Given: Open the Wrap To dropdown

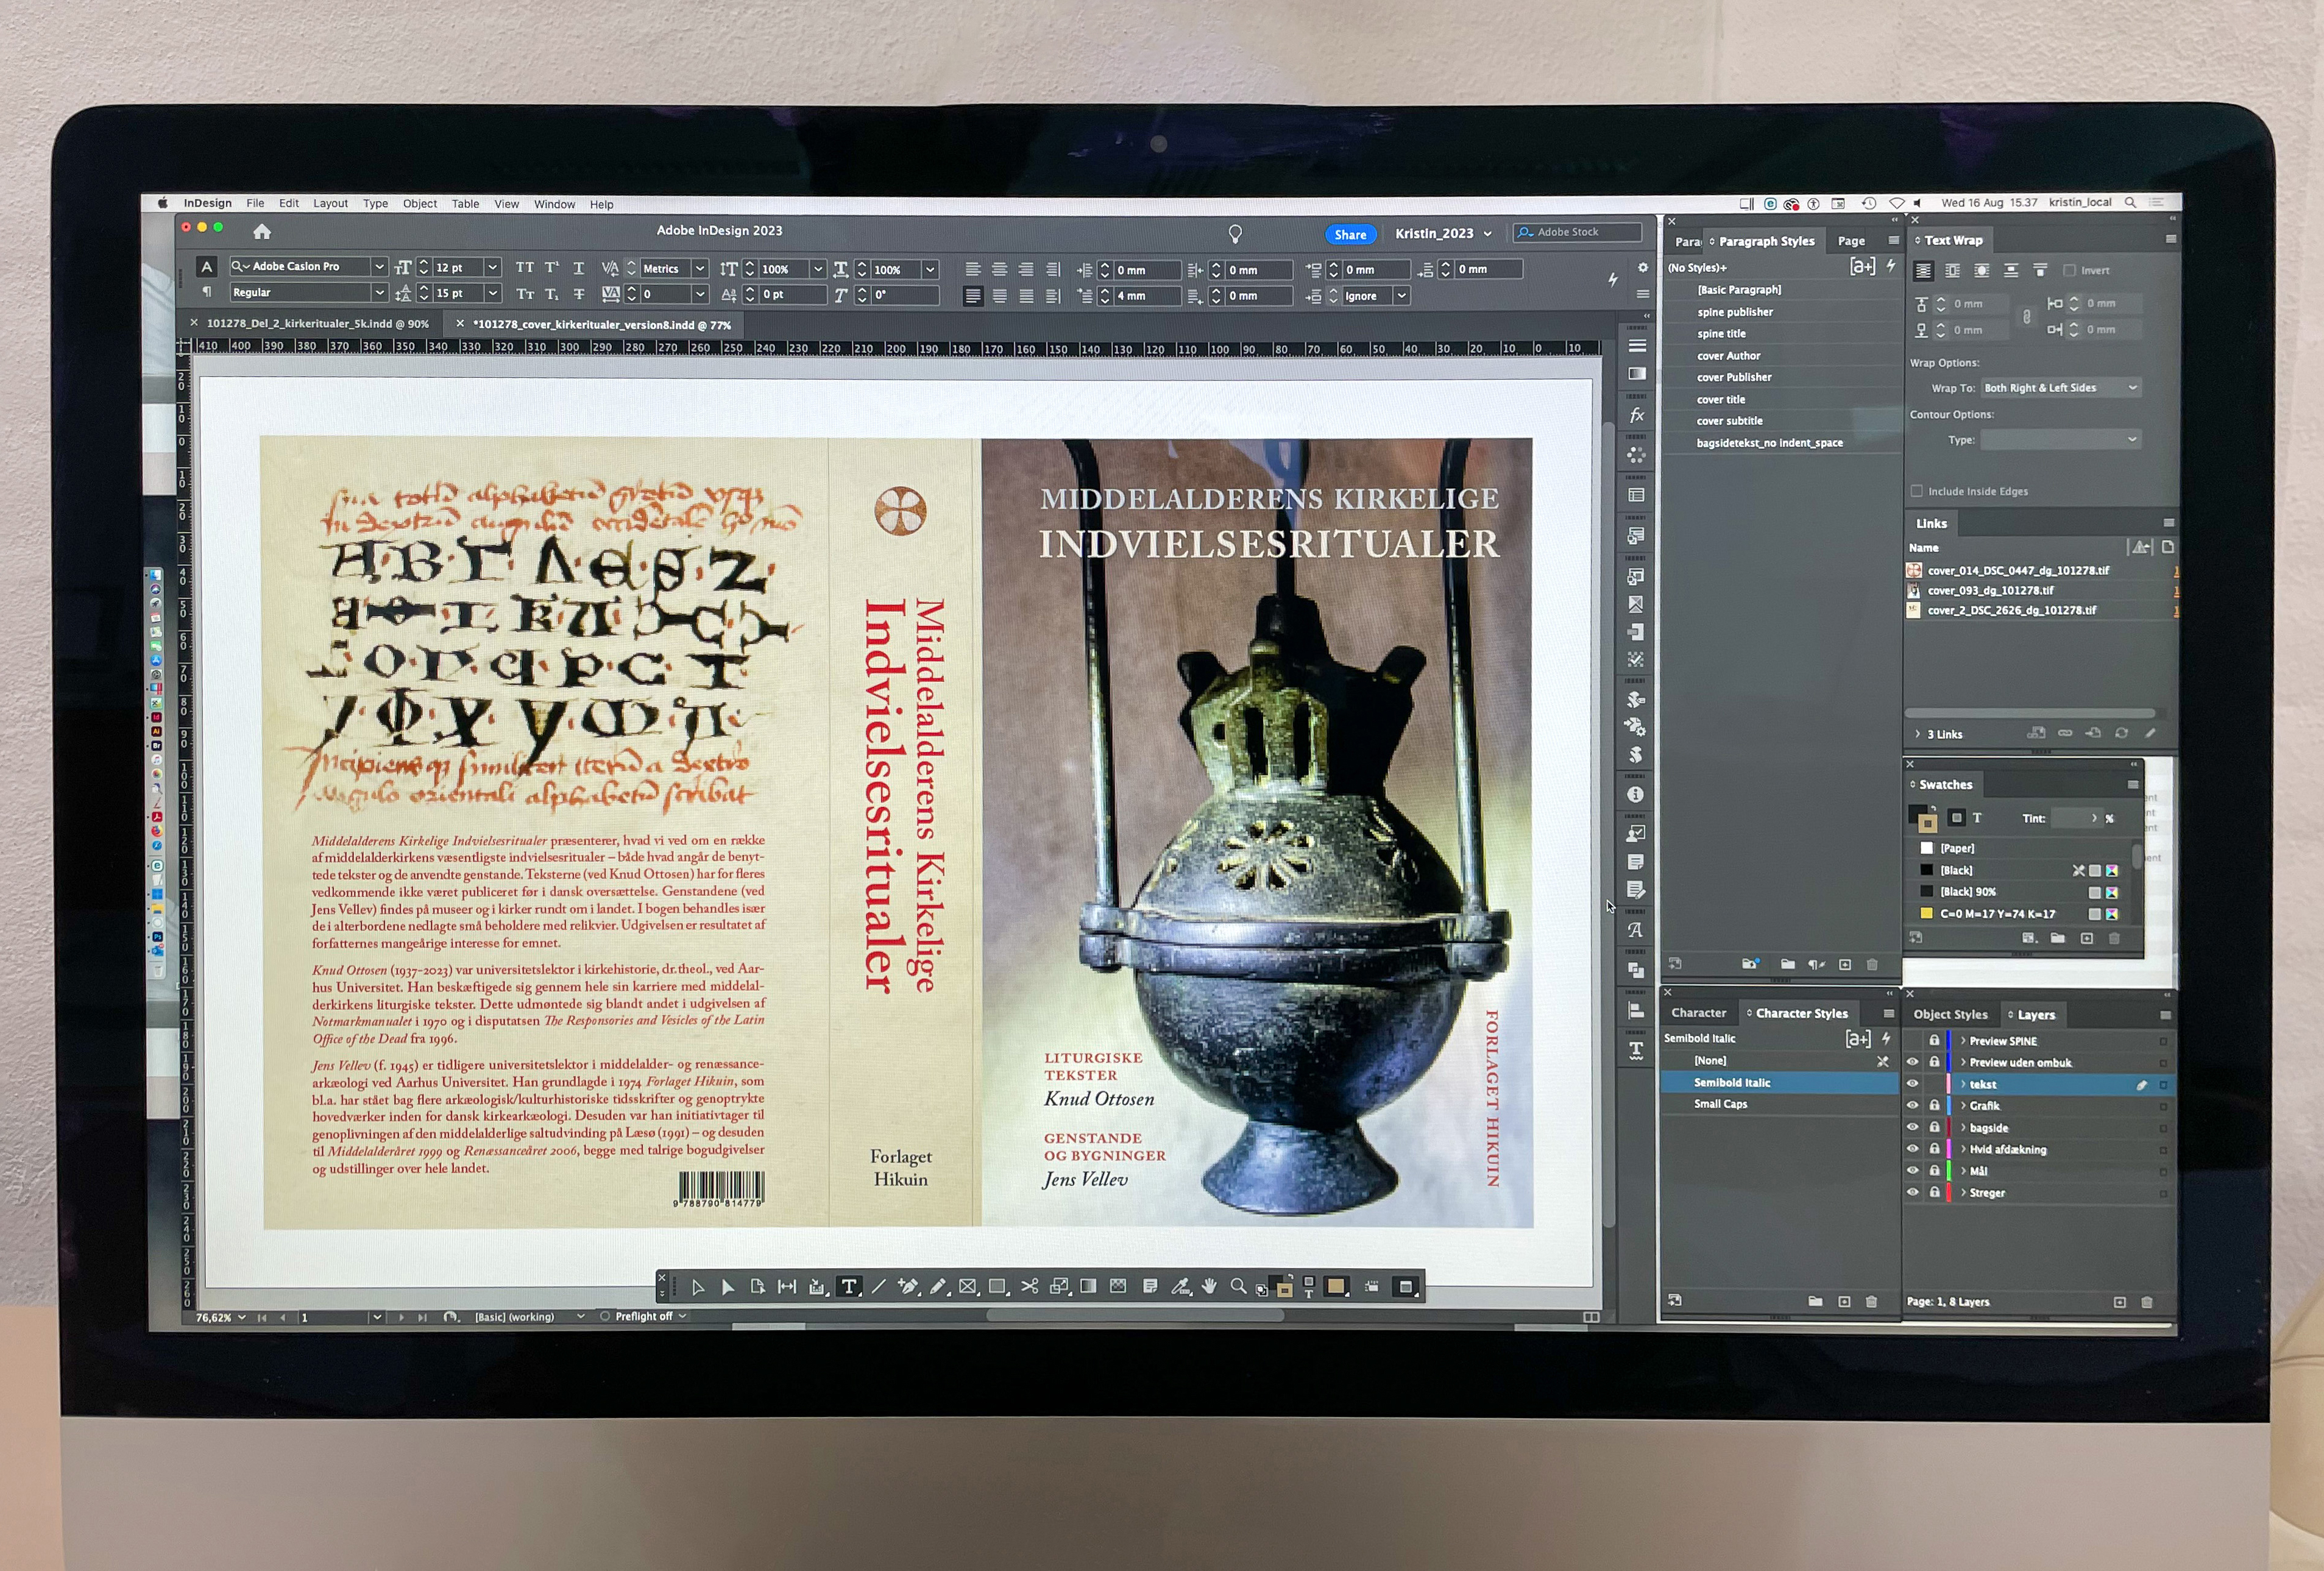Looking at the screenshot, I should pyautogui.click(x=2060, y=388).
